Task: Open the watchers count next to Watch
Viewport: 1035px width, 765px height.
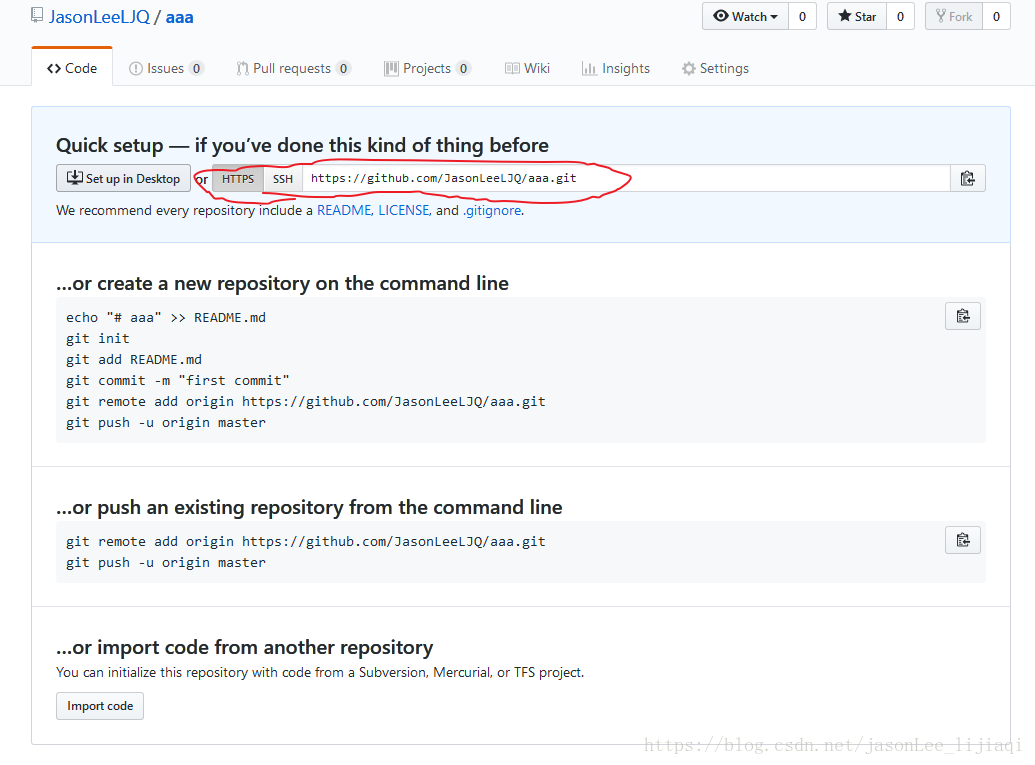Action: tap(803, 17)
